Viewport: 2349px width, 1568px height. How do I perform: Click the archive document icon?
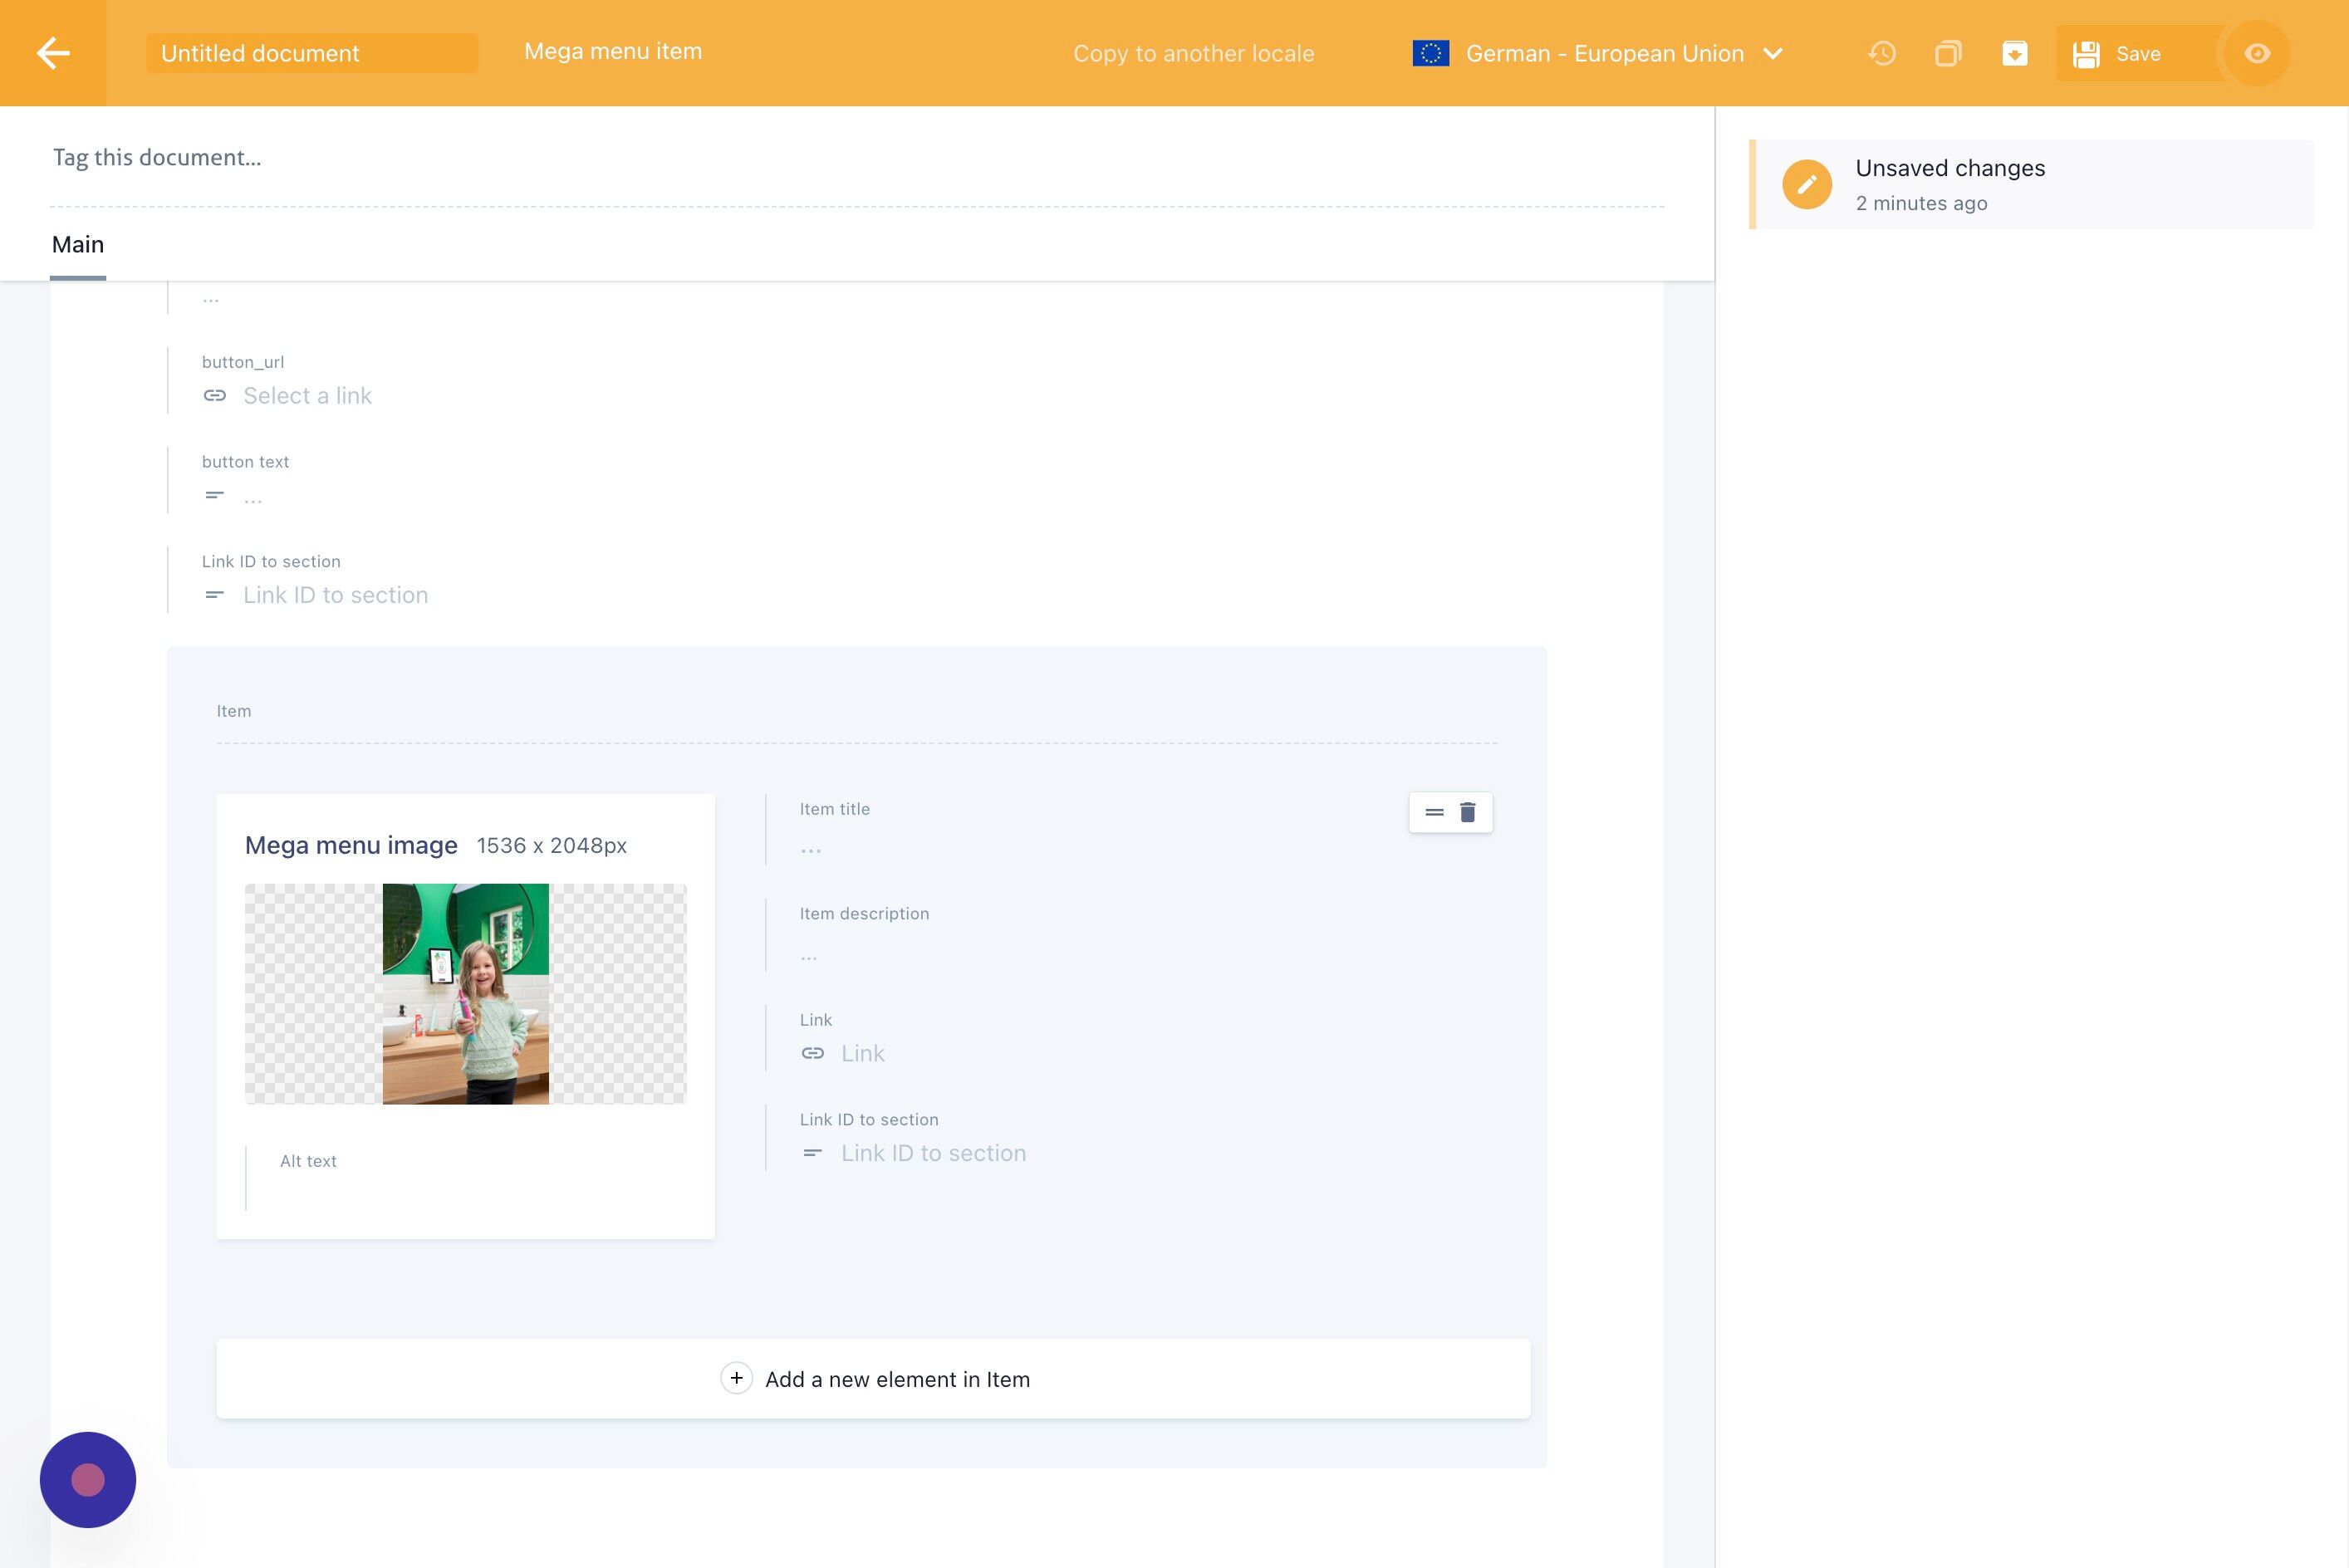(x=2014, y=53)
